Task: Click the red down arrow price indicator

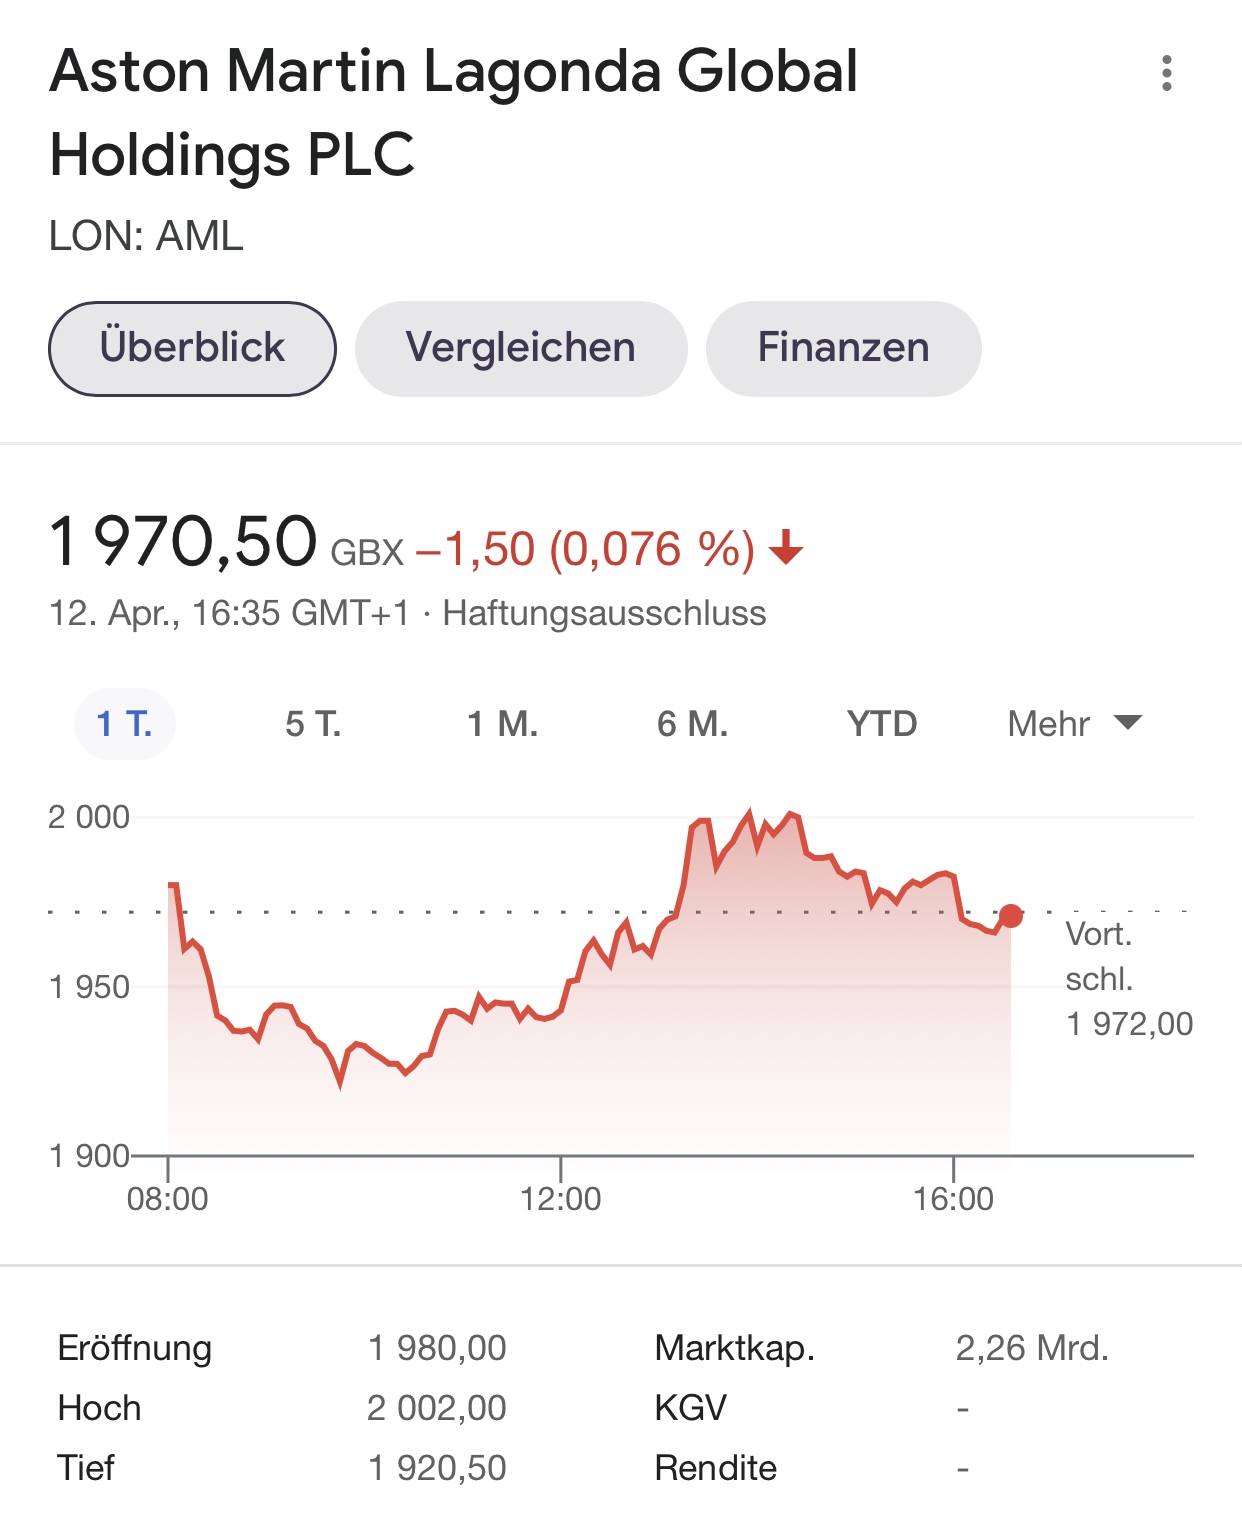Action: point(786,548)
